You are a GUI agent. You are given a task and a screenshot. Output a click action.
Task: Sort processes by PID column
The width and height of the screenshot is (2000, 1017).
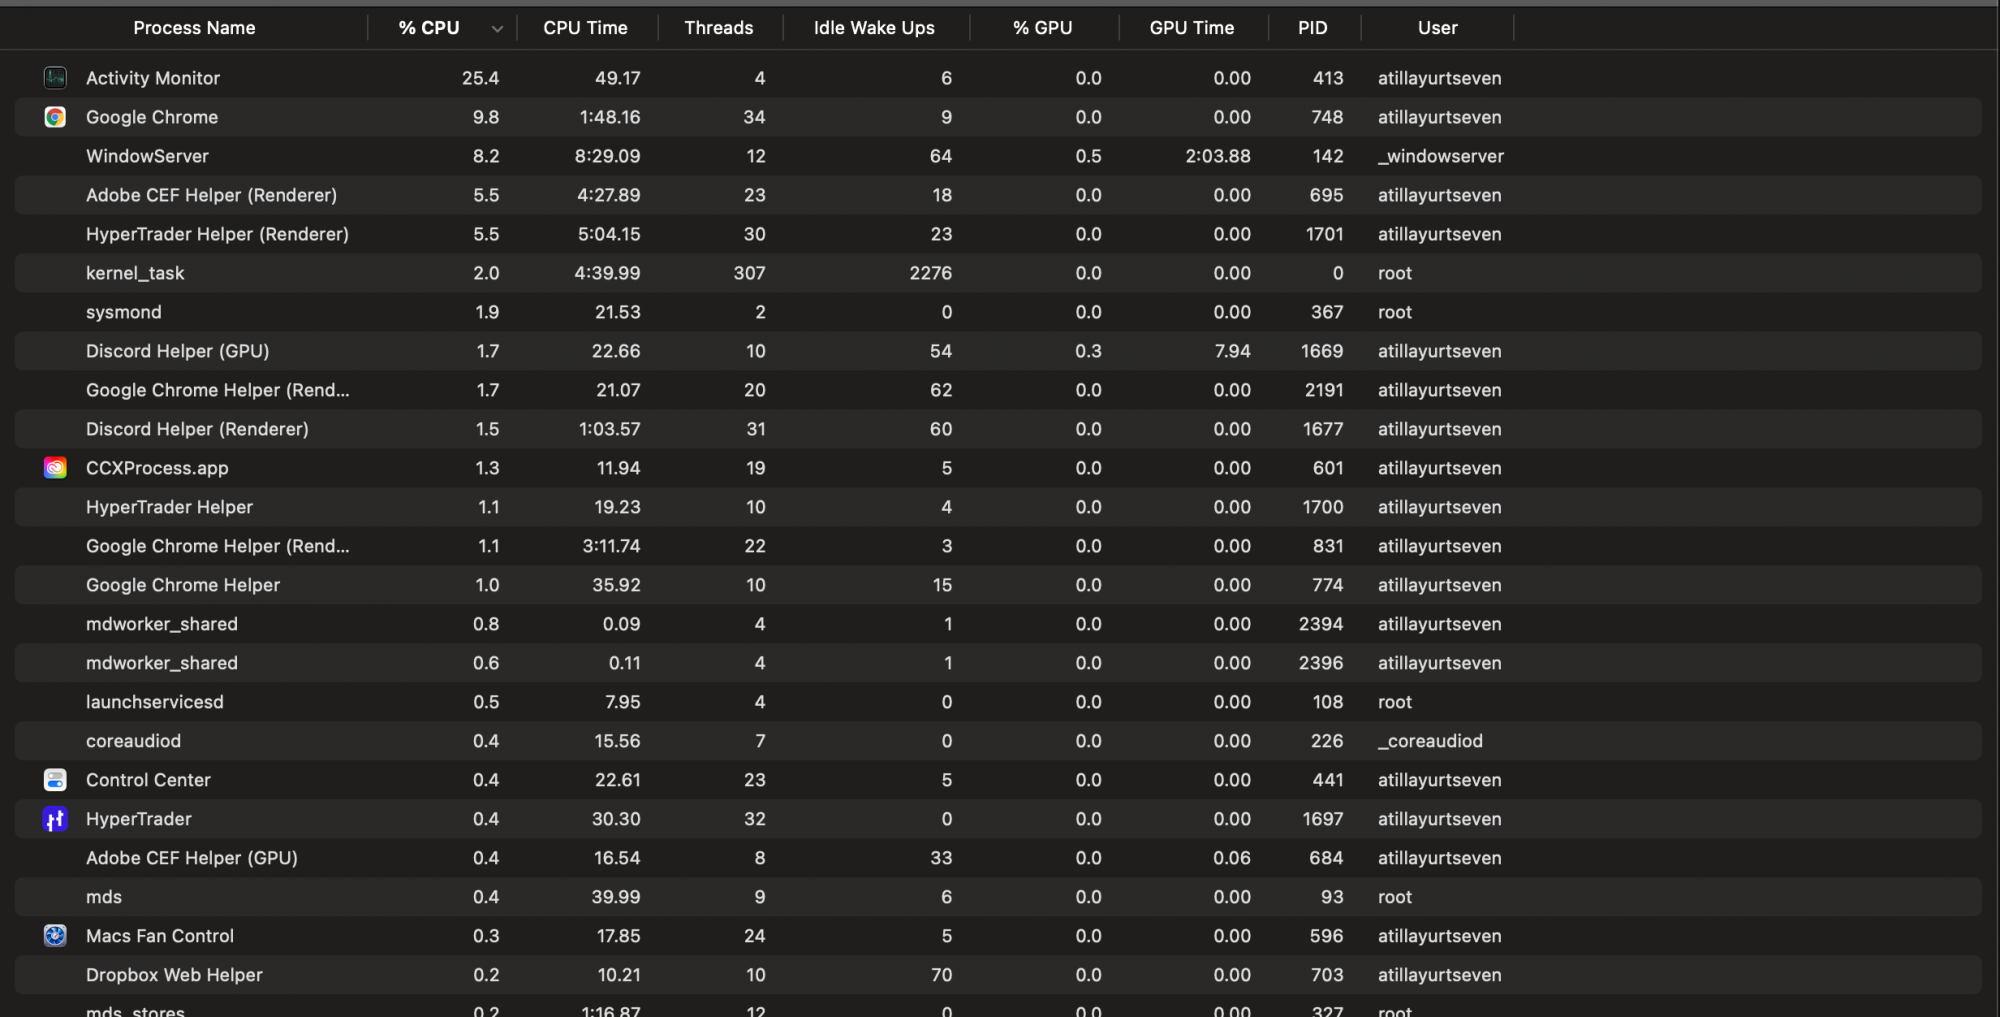tap(1312, 28)
